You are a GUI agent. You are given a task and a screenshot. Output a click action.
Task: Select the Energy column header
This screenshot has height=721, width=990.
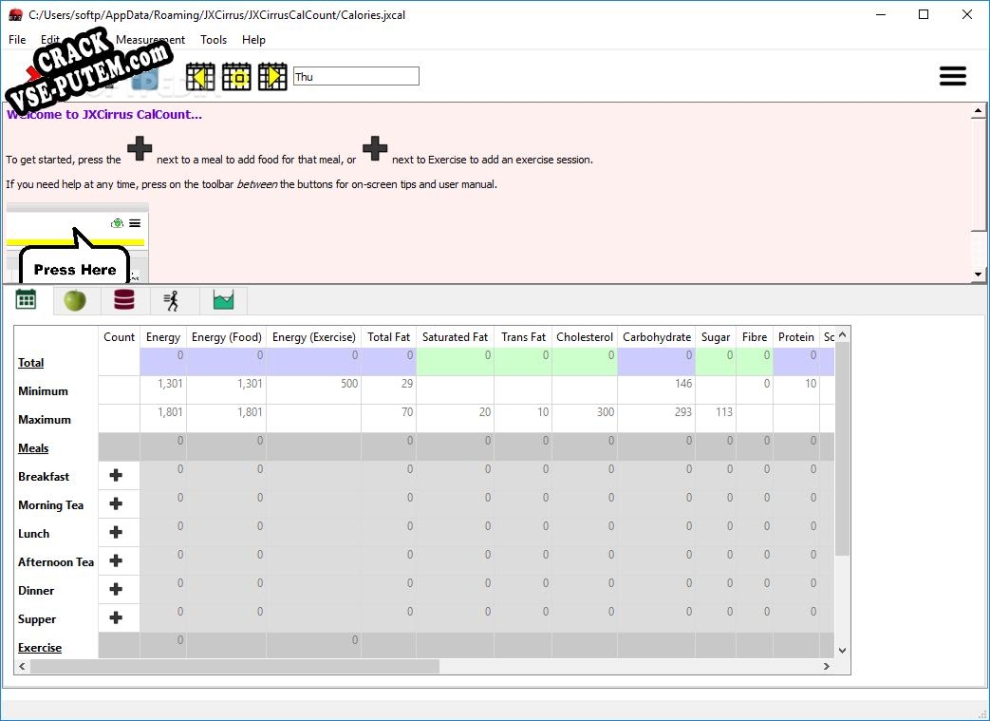point(163,337)
